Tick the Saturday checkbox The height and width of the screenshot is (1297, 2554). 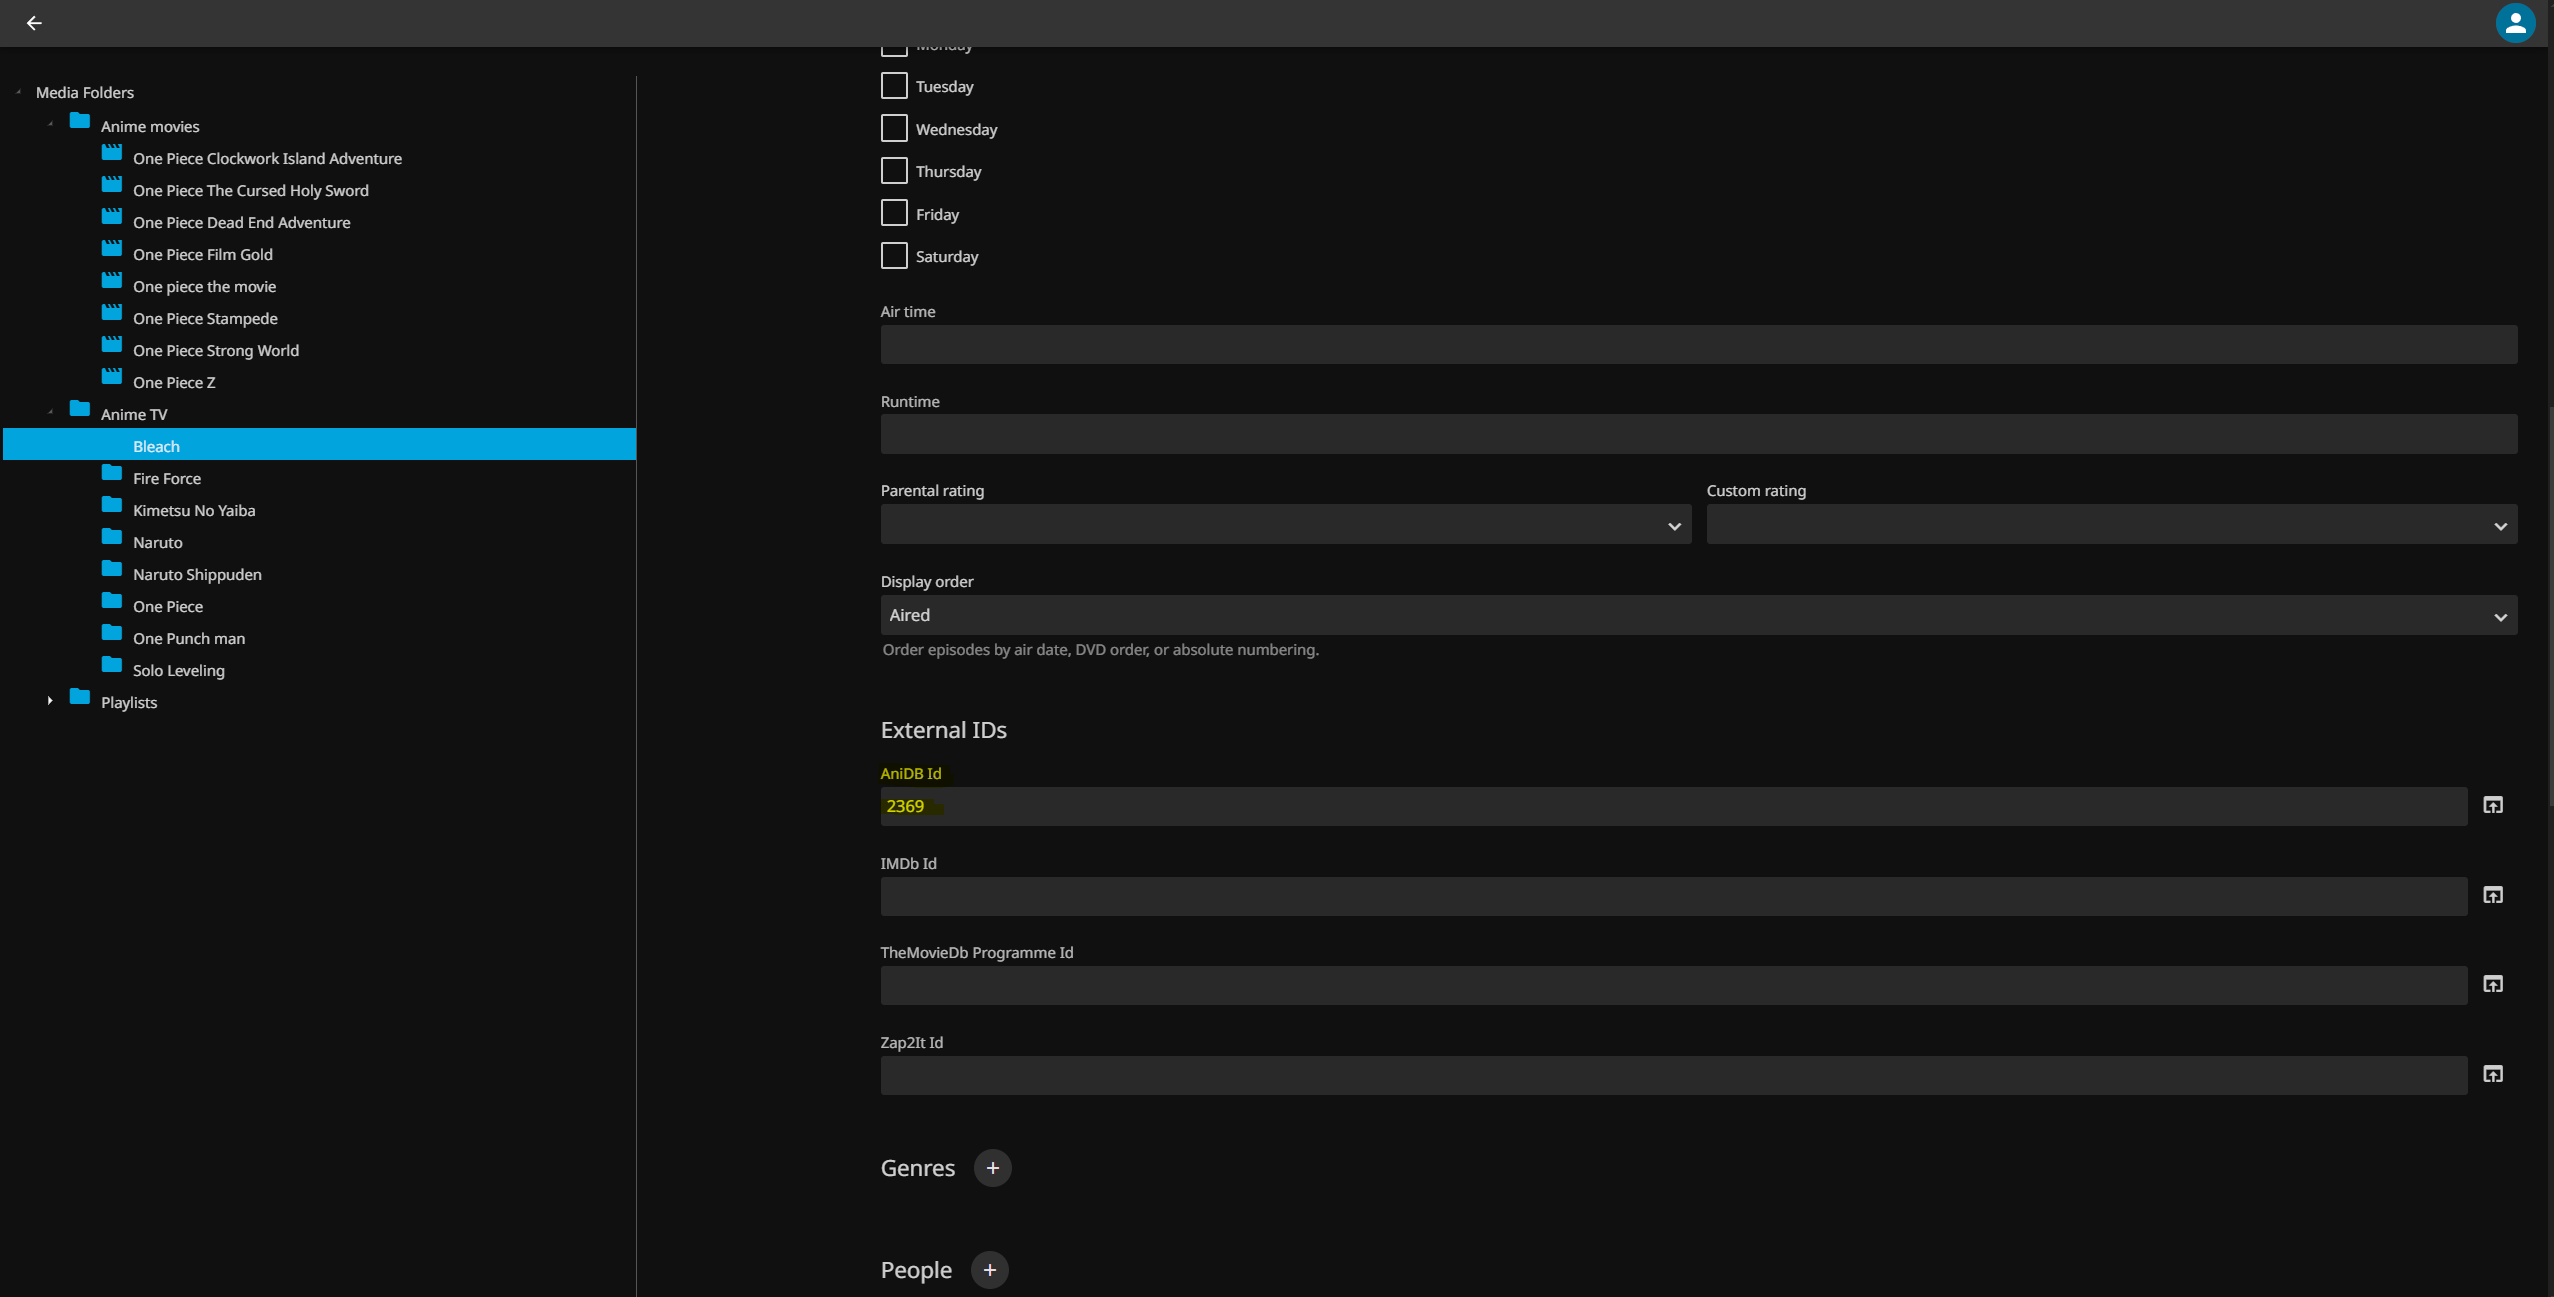coord(894,256)
